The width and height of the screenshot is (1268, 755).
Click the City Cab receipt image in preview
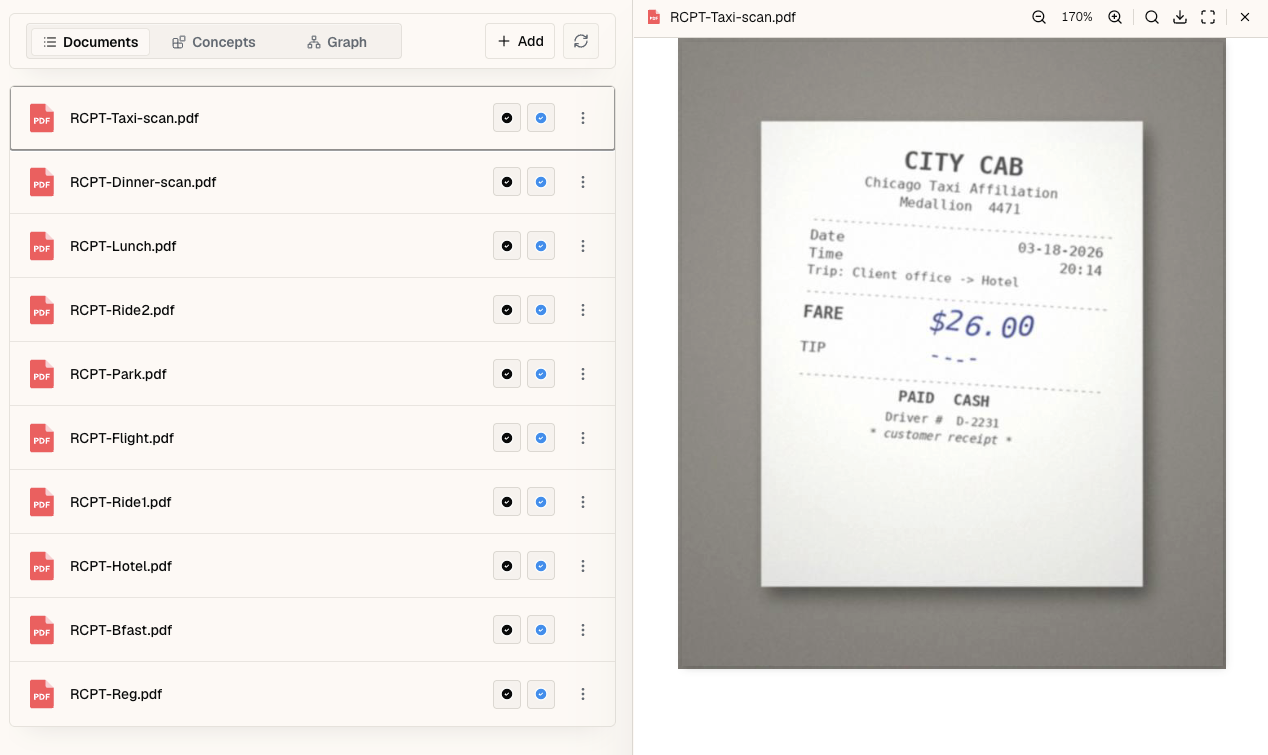coord(951,353)
